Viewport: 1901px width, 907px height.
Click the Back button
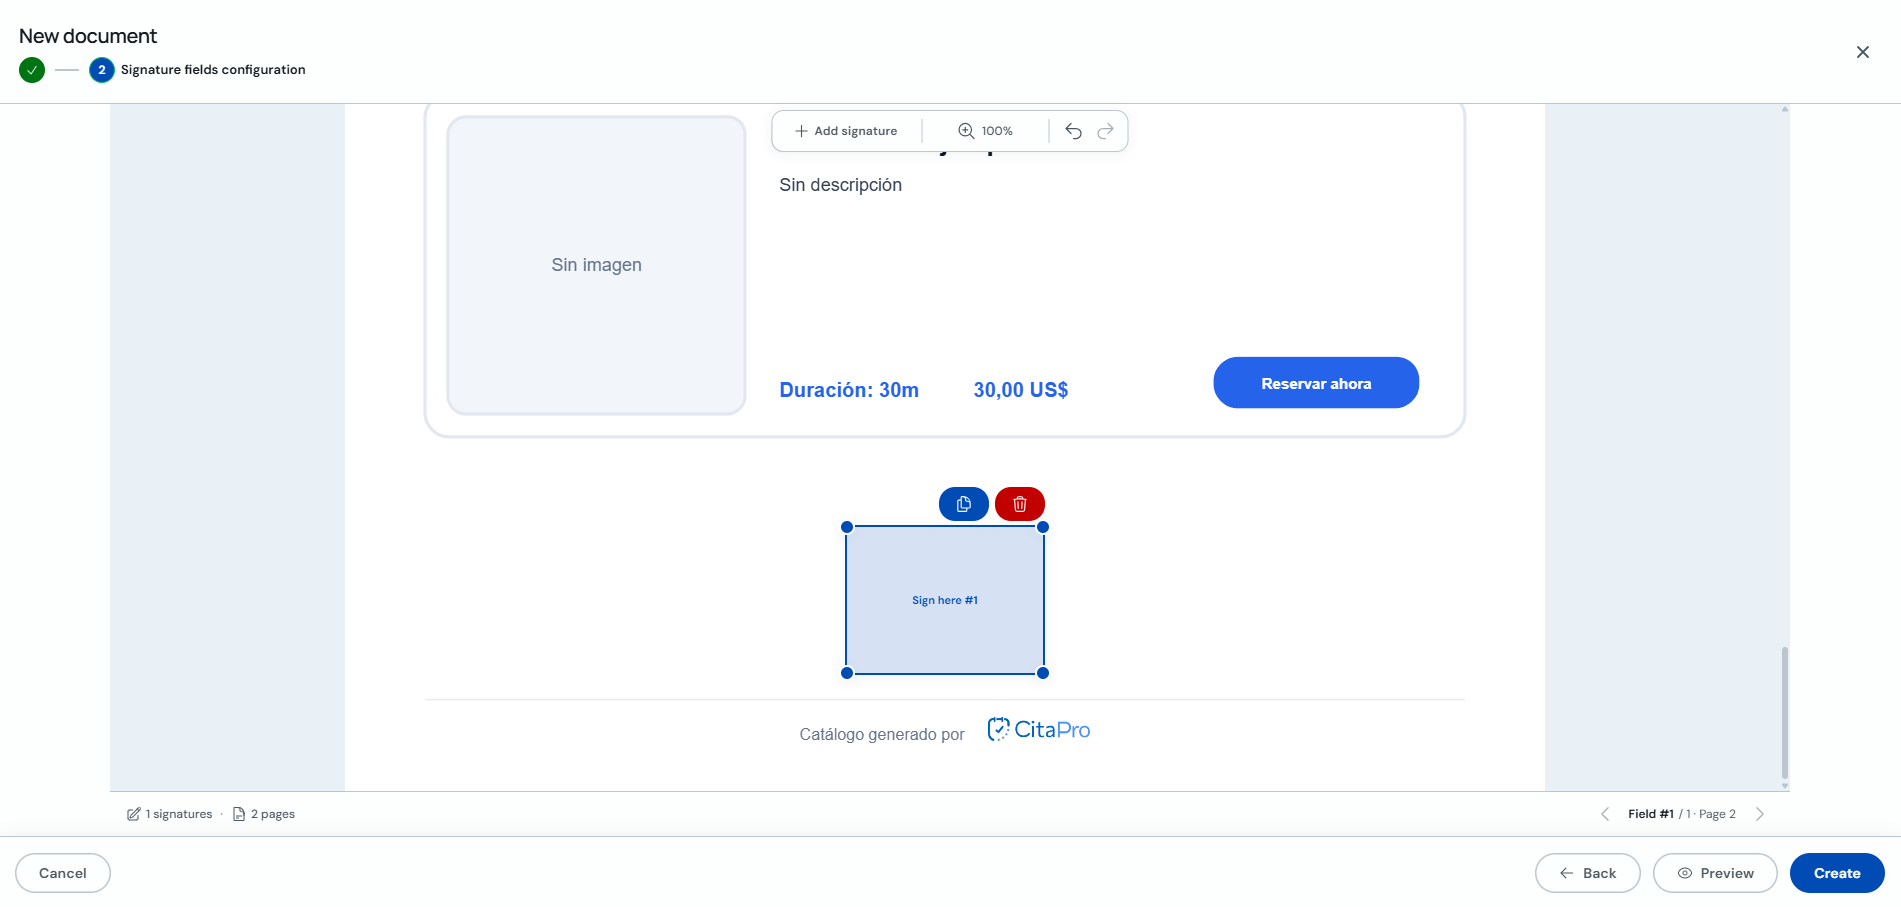[1588, 873]
